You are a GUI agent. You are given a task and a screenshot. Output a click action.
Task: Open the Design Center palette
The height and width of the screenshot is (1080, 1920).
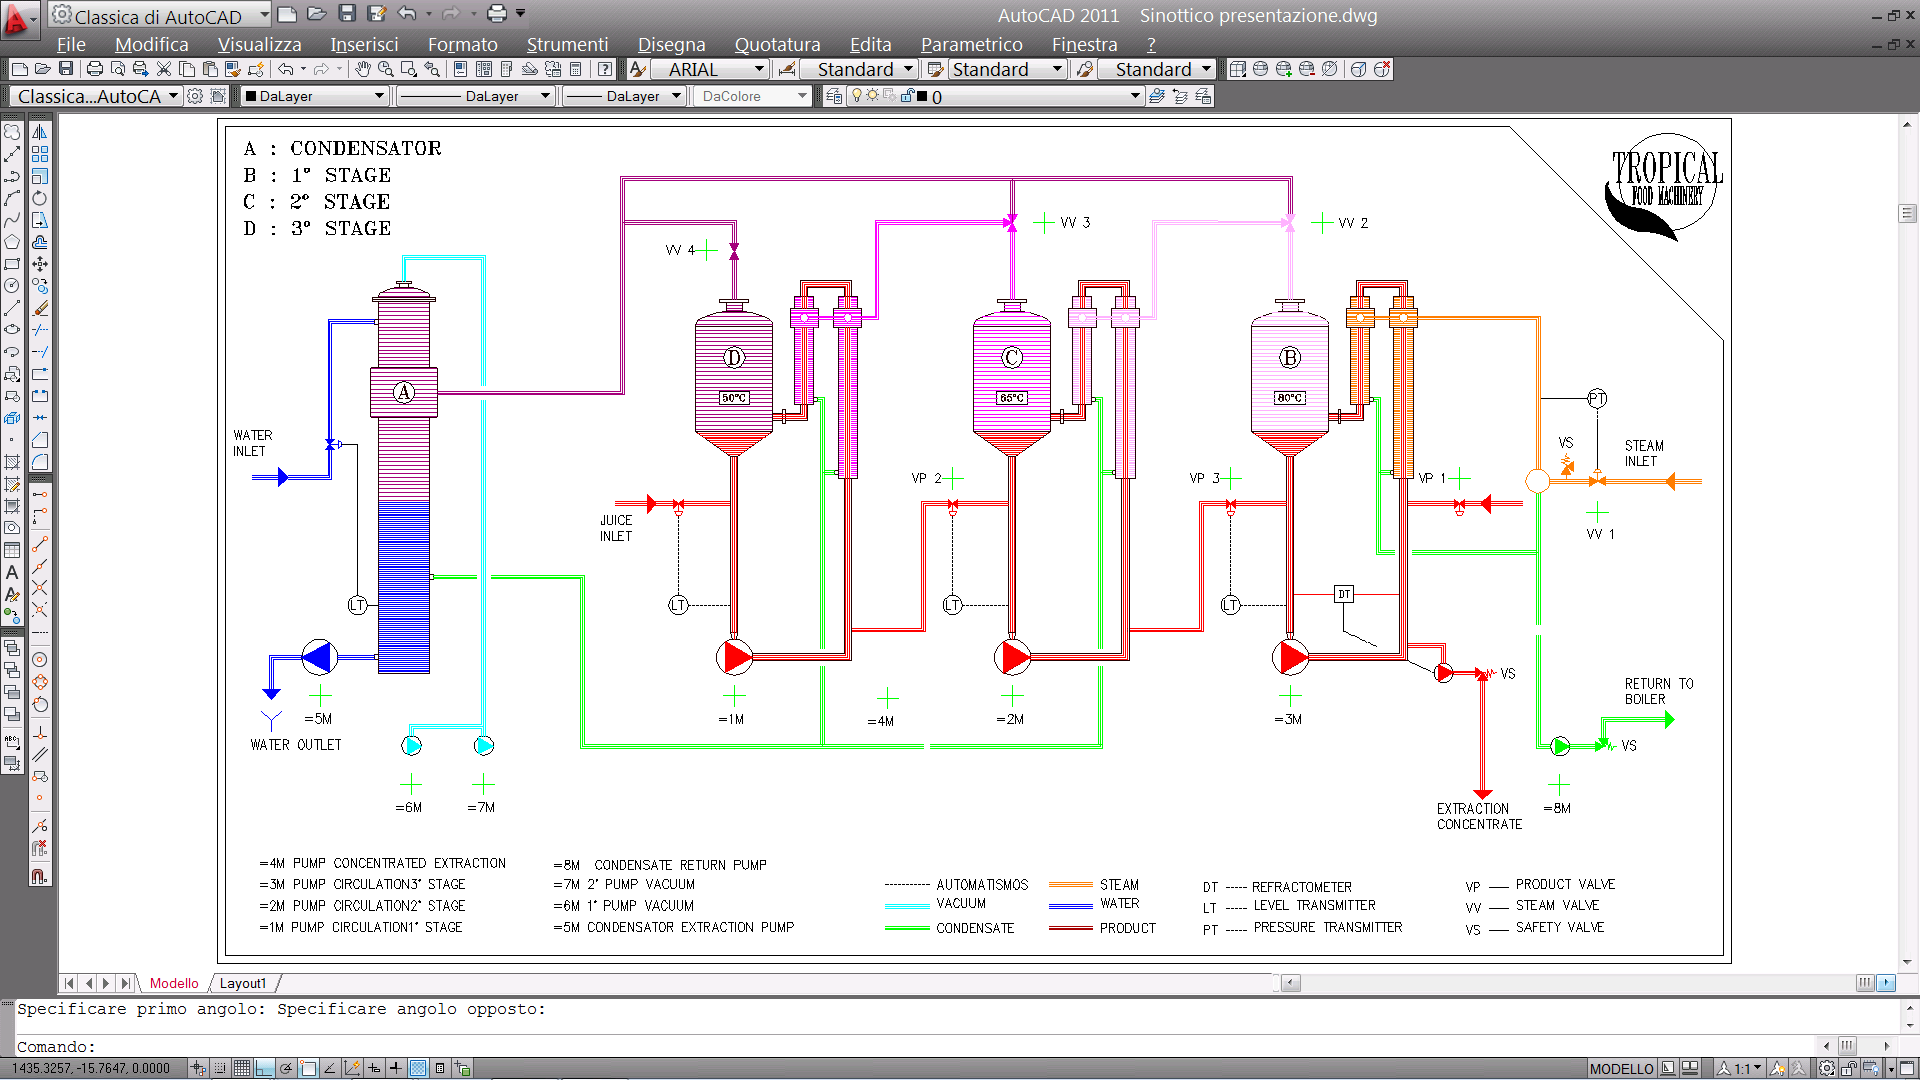pyautogui.click(x=484, y=69)
